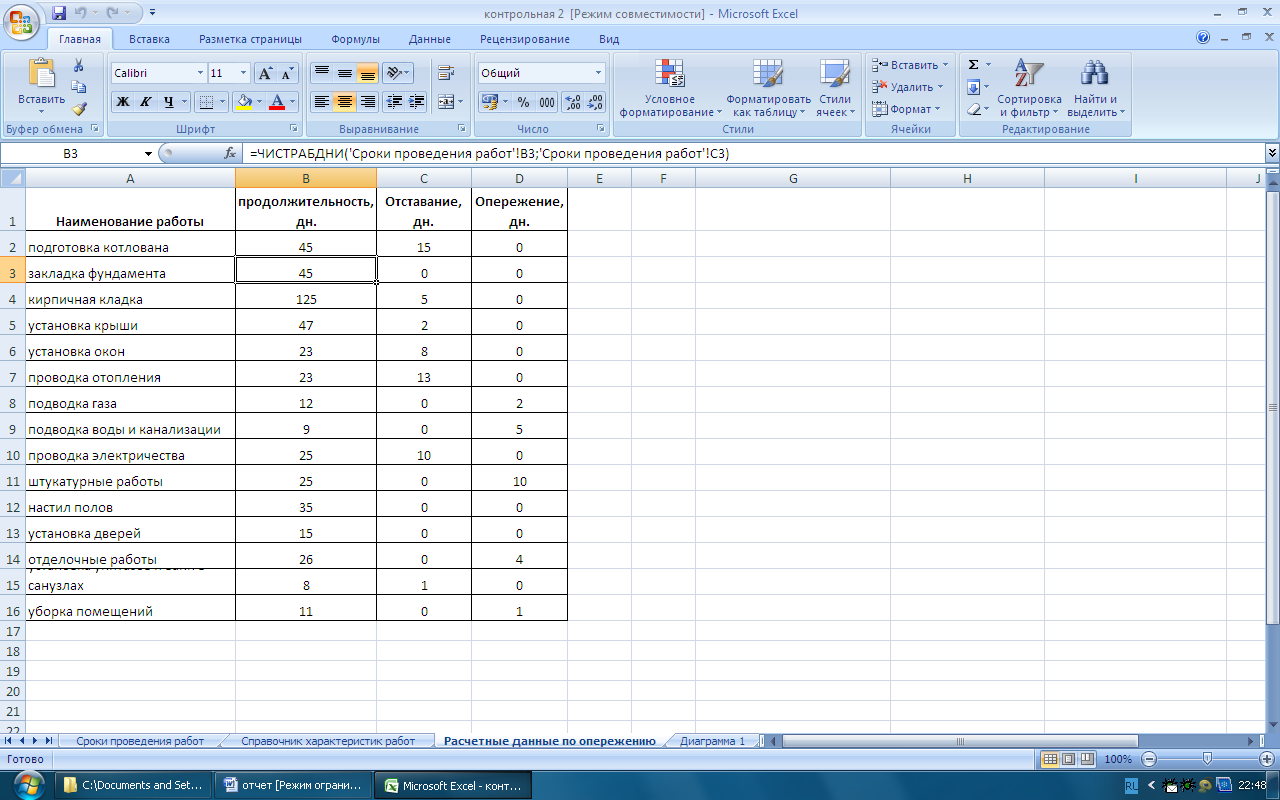Image resolution: width=1280 pixels, height=800 pixels.
Task: Toggle italic formatting К
Action: pyautogui.click(x=146, y=102)
